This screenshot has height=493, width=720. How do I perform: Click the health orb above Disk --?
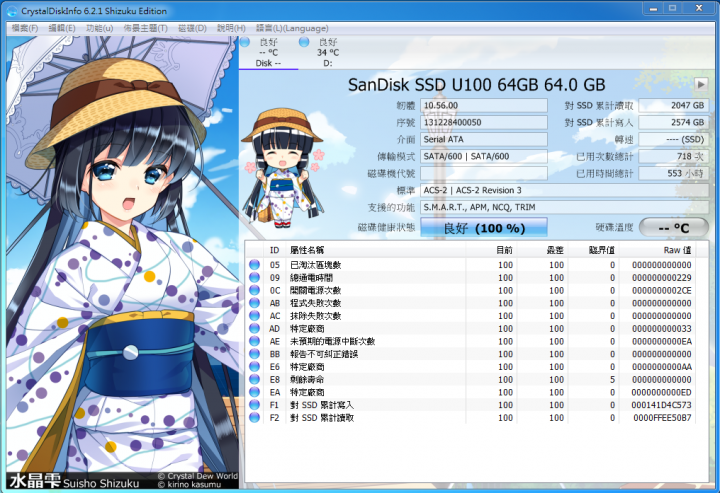click(245, 42)
